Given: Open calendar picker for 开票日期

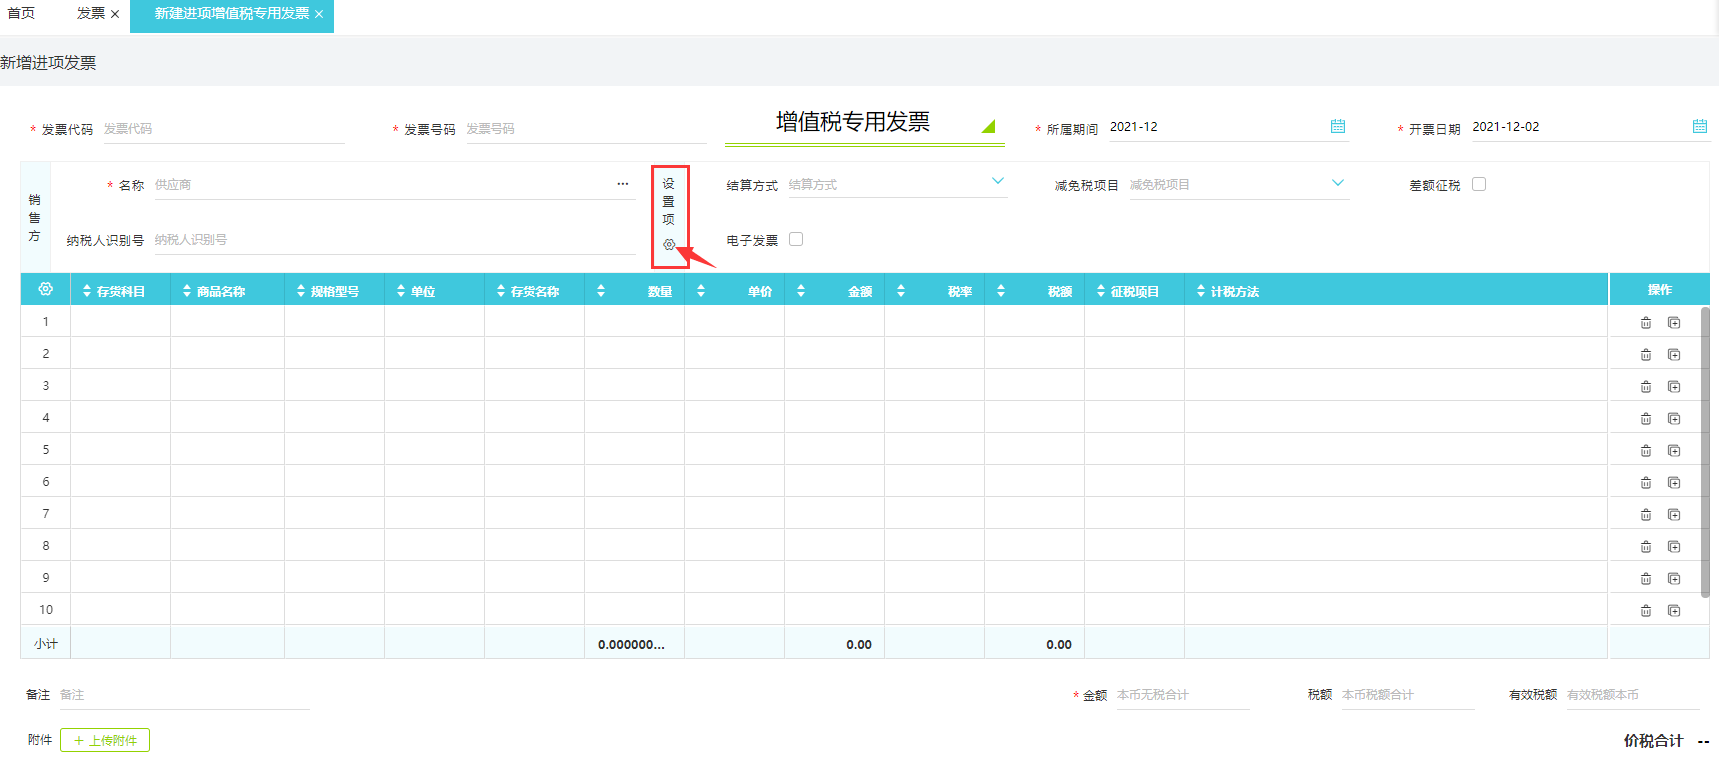Looking at the screenshot, I should 1699,126.
